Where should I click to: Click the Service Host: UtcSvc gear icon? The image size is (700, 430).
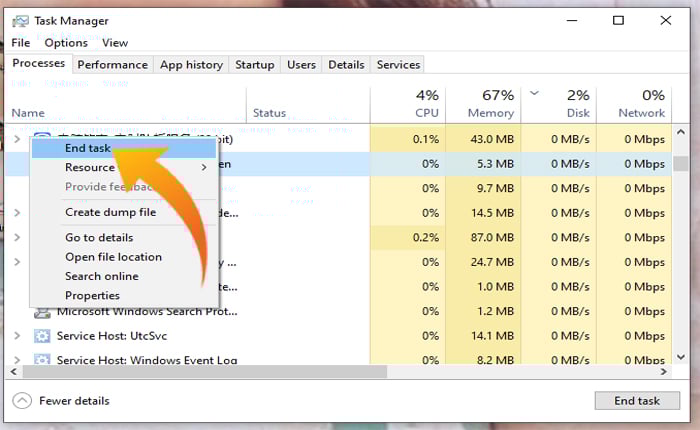coord(43,336)
